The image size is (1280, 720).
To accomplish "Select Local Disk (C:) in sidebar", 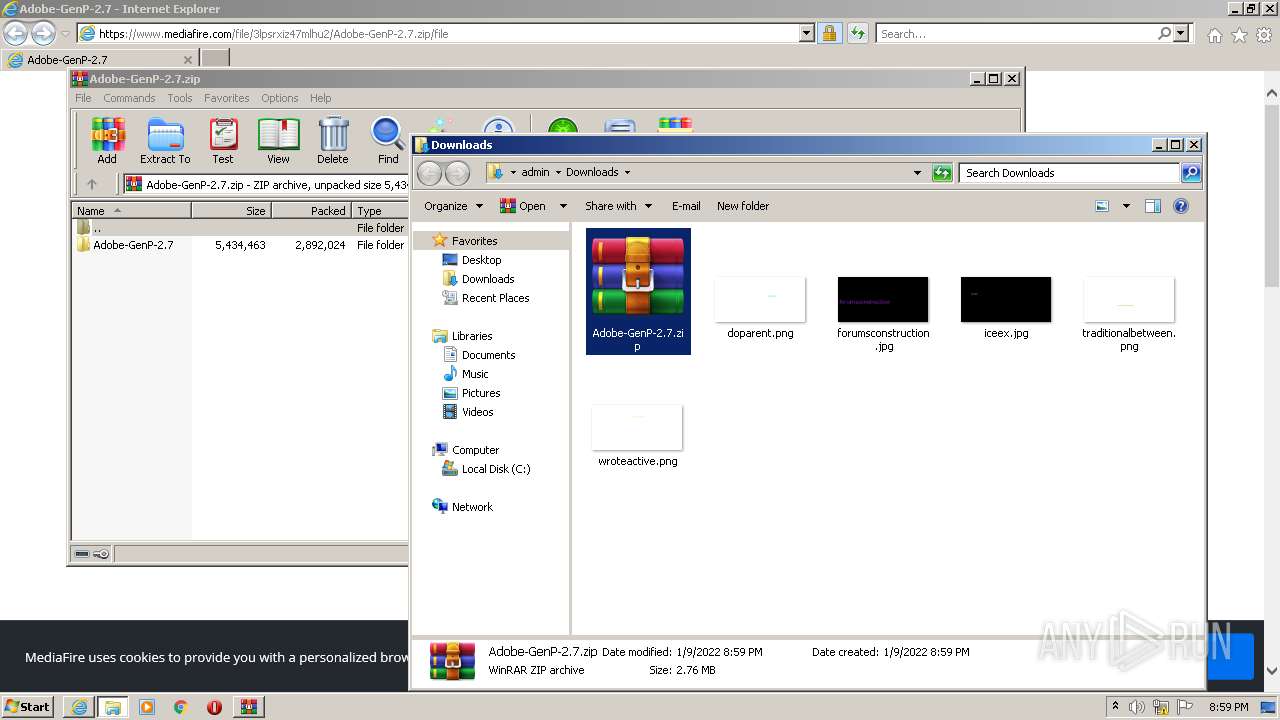I will (x=496, y=469).
